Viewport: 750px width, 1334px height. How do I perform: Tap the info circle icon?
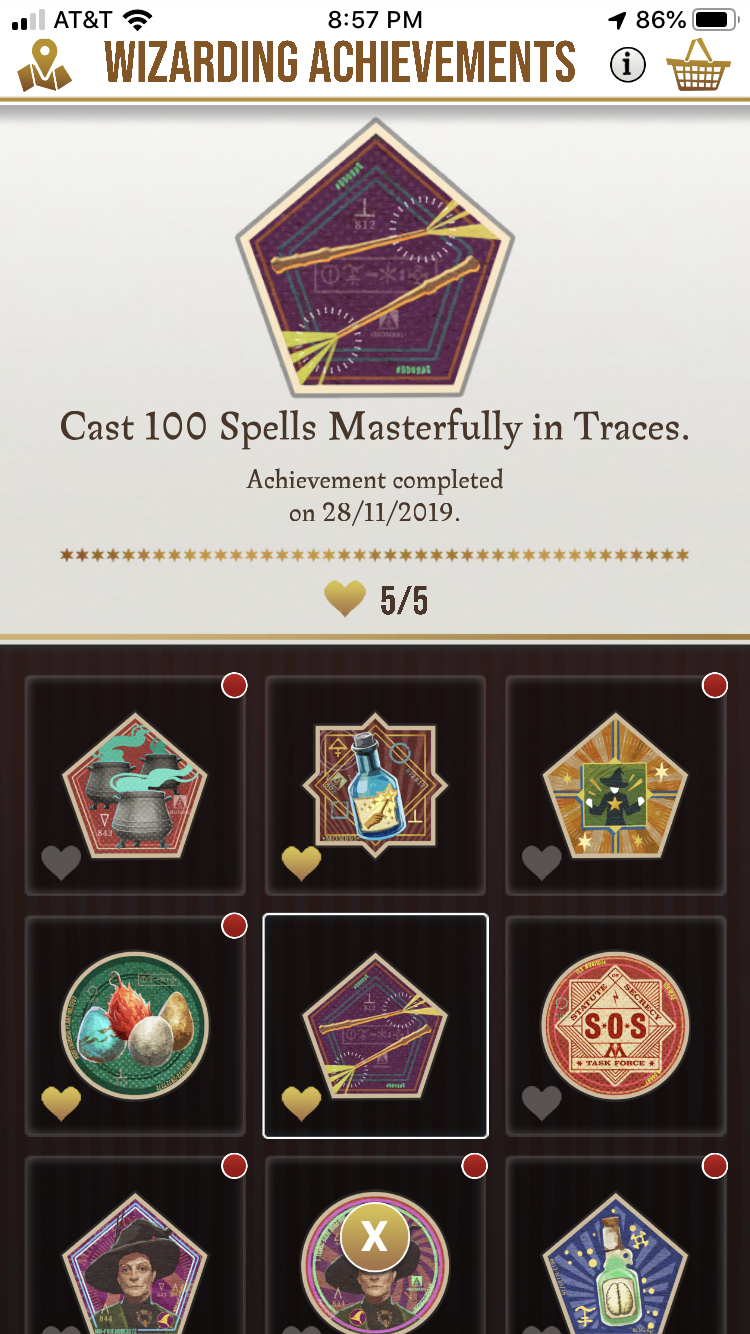[628, 65]
